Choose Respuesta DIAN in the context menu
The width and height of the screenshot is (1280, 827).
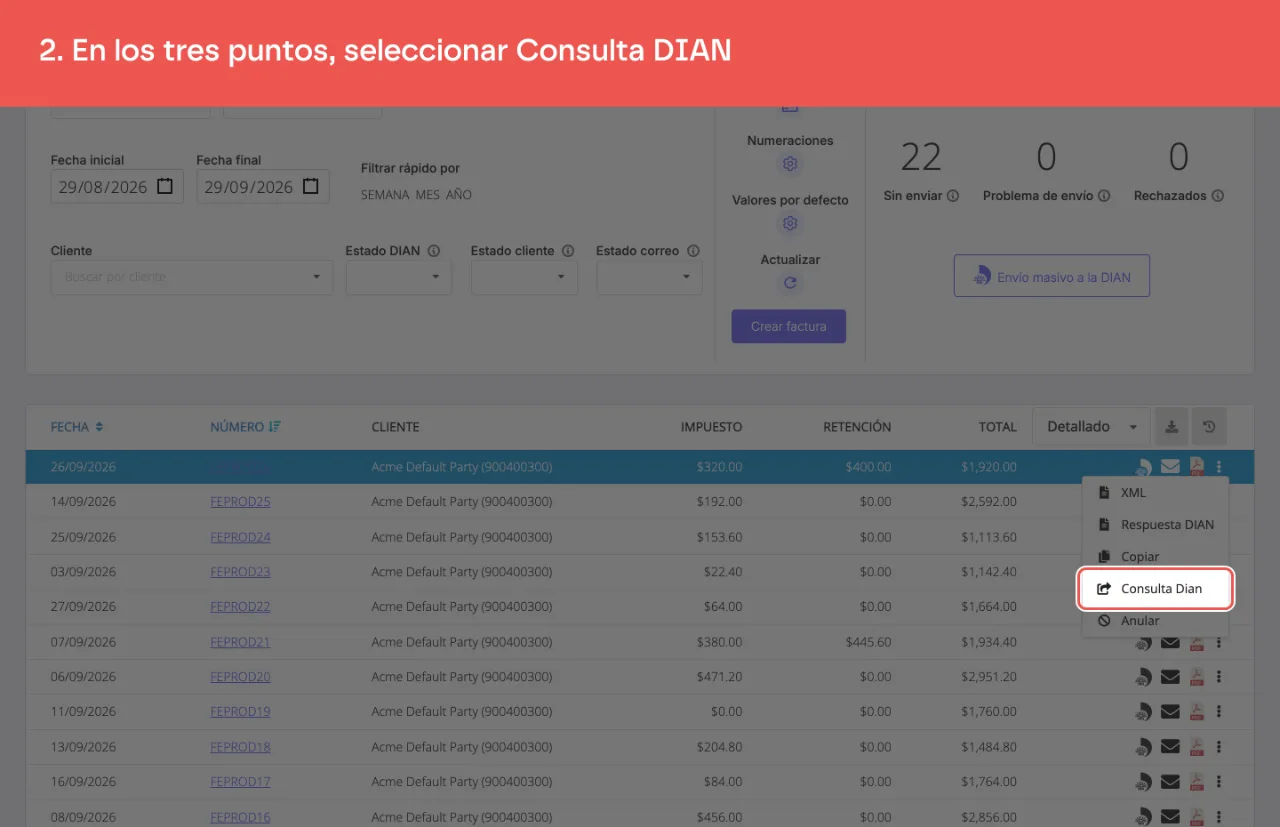pyautogui.click(x=1155, y=525)
